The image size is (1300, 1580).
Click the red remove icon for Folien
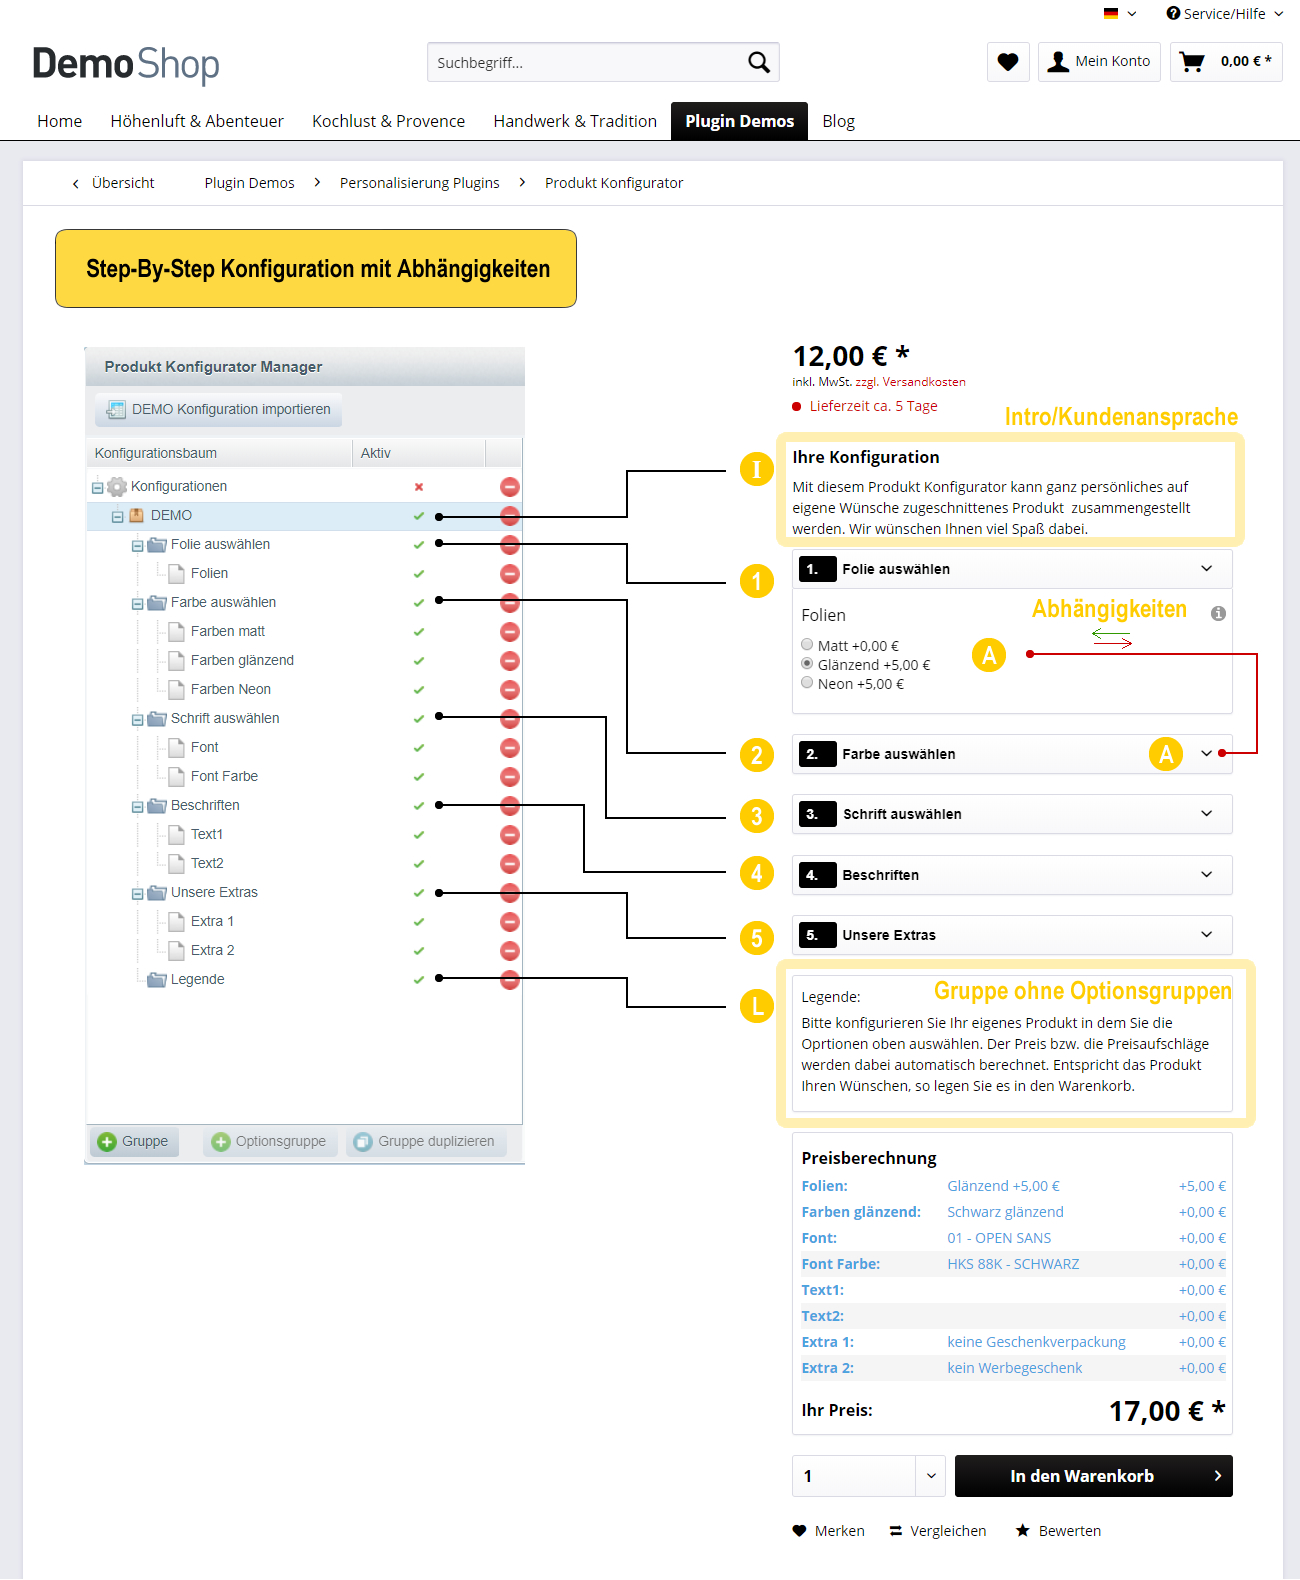pos(510,574)
